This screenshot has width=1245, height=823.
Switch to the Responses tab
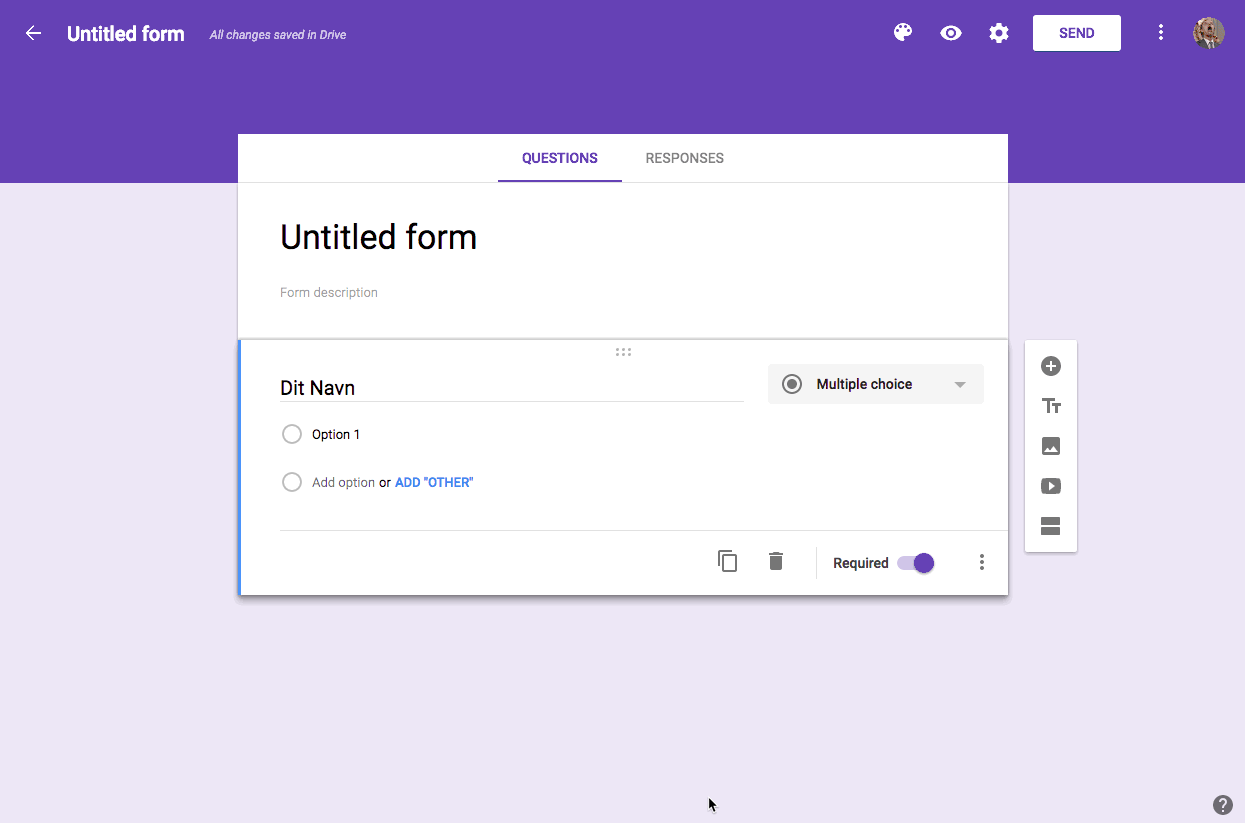685,158
